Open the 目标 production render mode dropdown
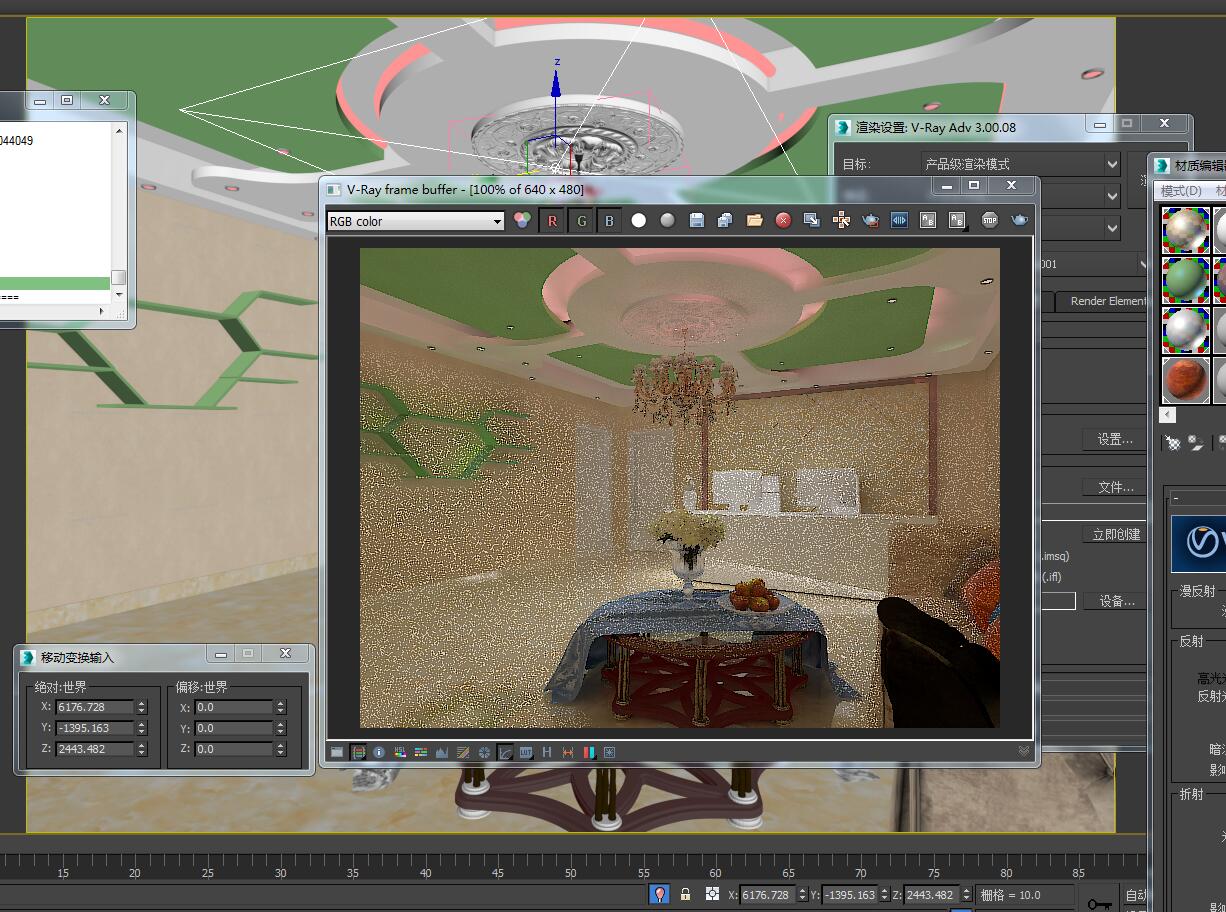 tap(1021, 164)
